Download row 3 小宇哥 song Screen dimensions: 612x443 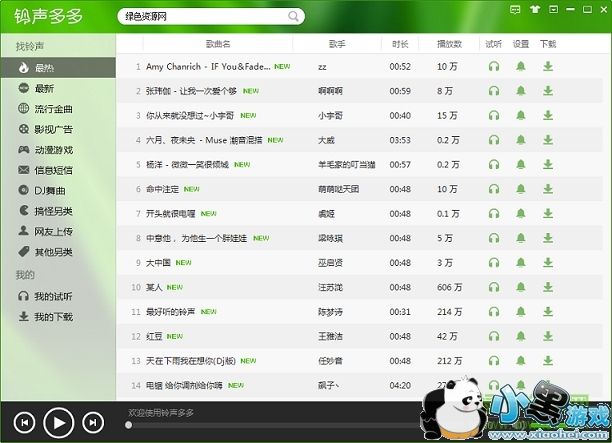548,116
